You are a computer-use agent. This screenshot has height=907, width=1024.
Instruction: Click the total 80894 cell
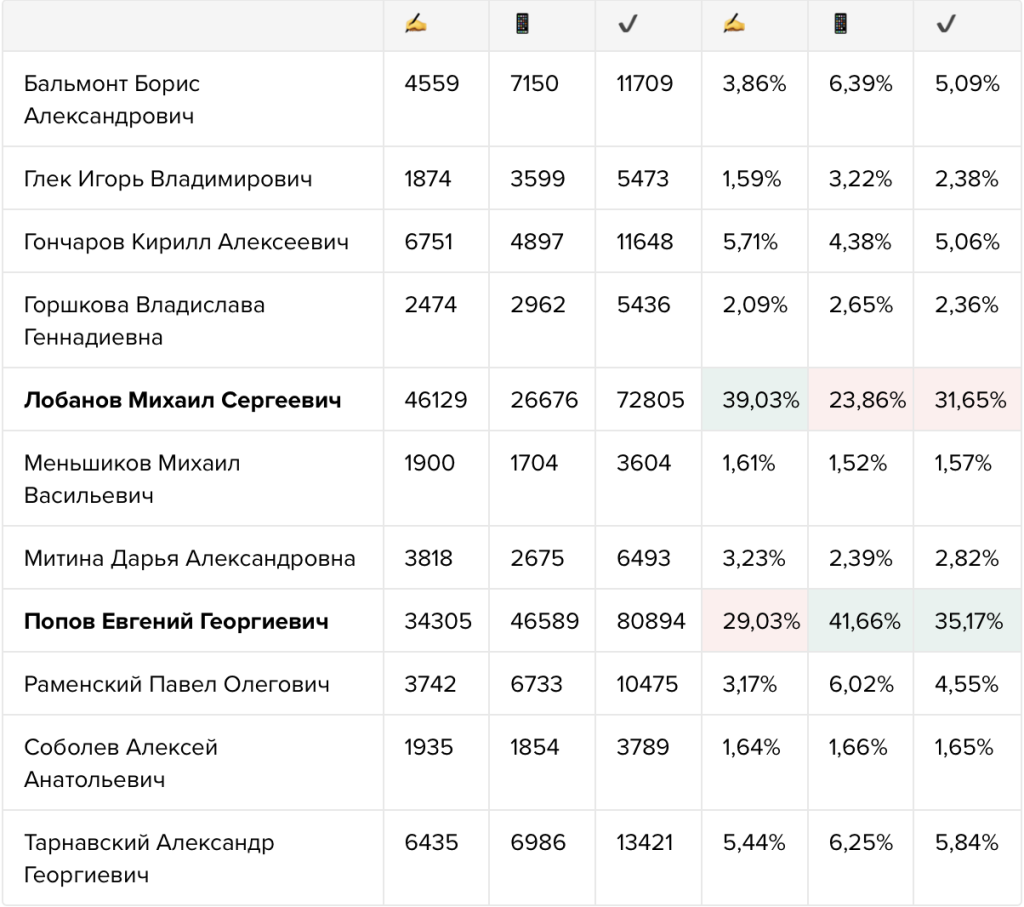pos(648,620)
